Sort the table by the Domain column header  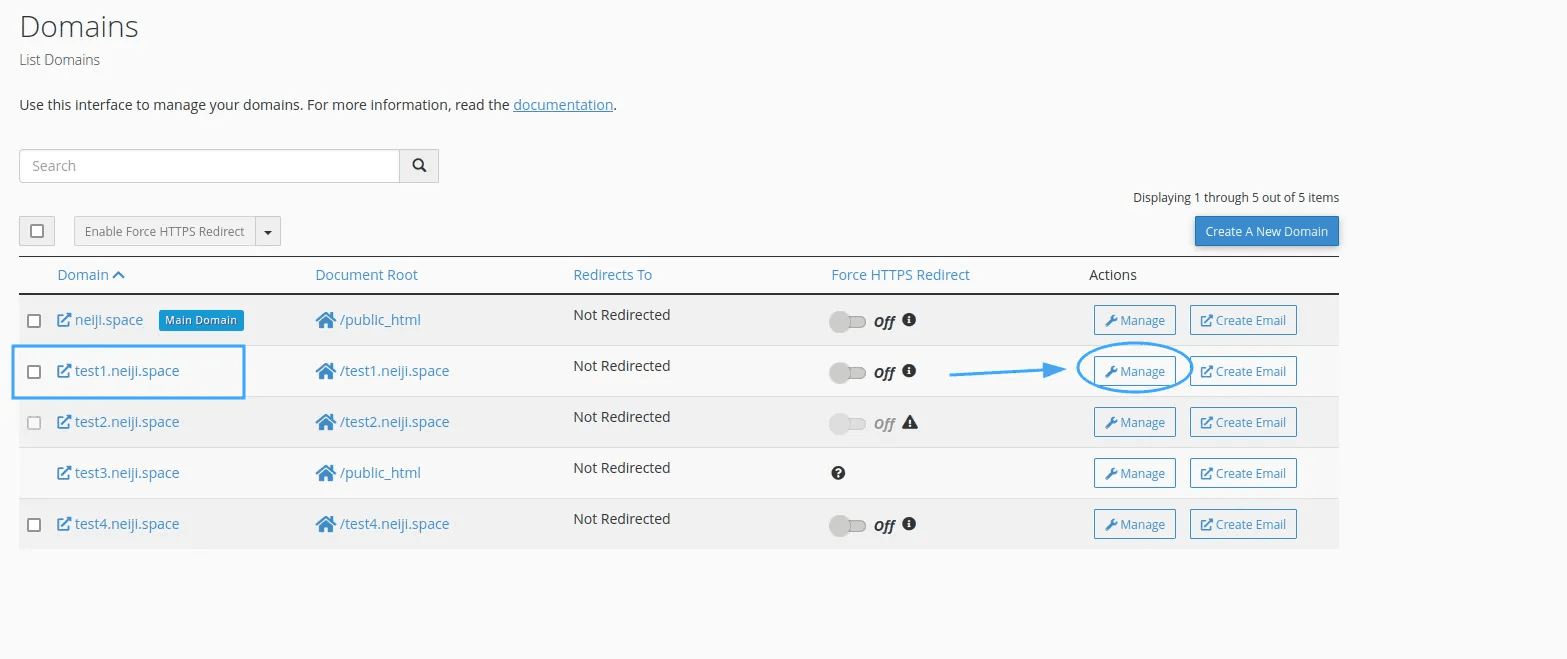pyautogui.click(x=85, y=274)
